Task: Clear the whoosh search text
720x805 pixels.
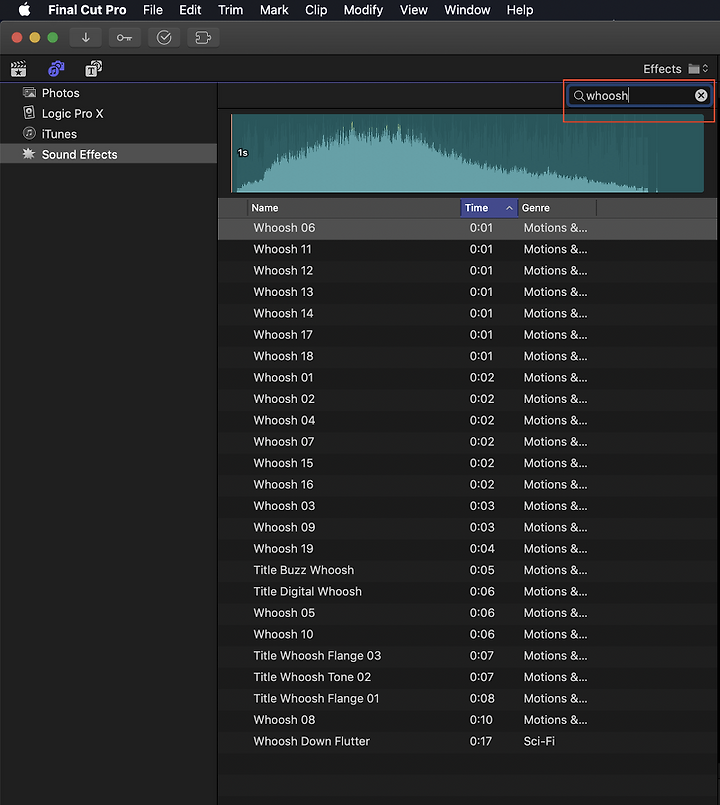Action: [x=701, y=95]
